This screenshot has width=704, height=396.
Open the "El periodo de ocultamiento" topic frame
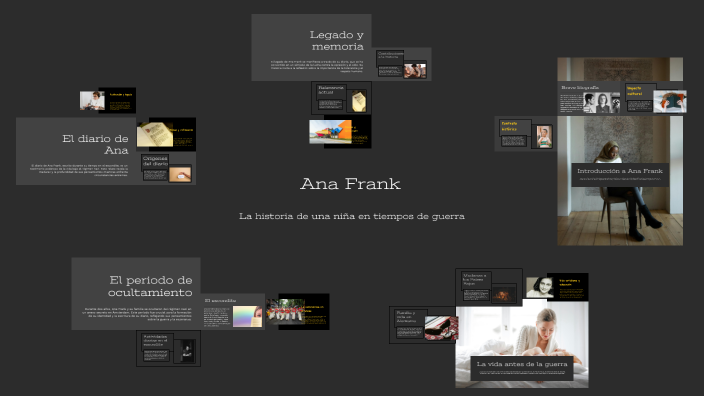(136, 294)
